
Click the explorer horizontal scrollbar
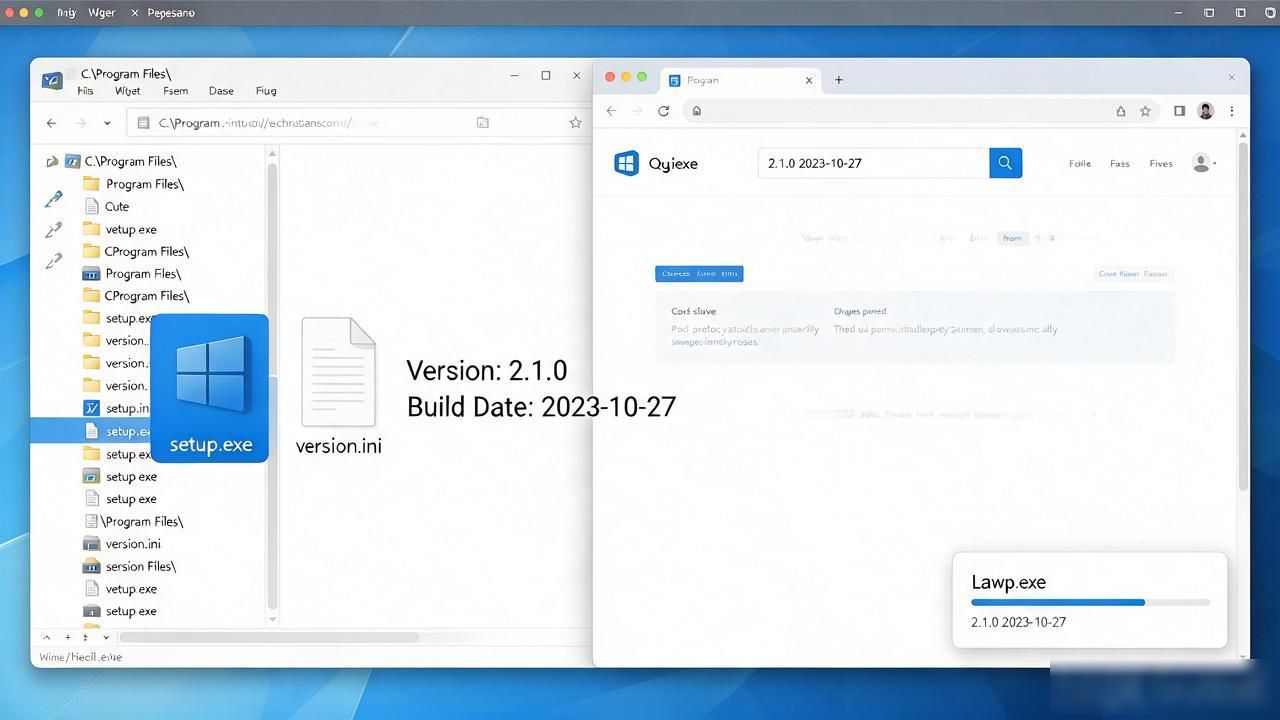pos(270,637)
